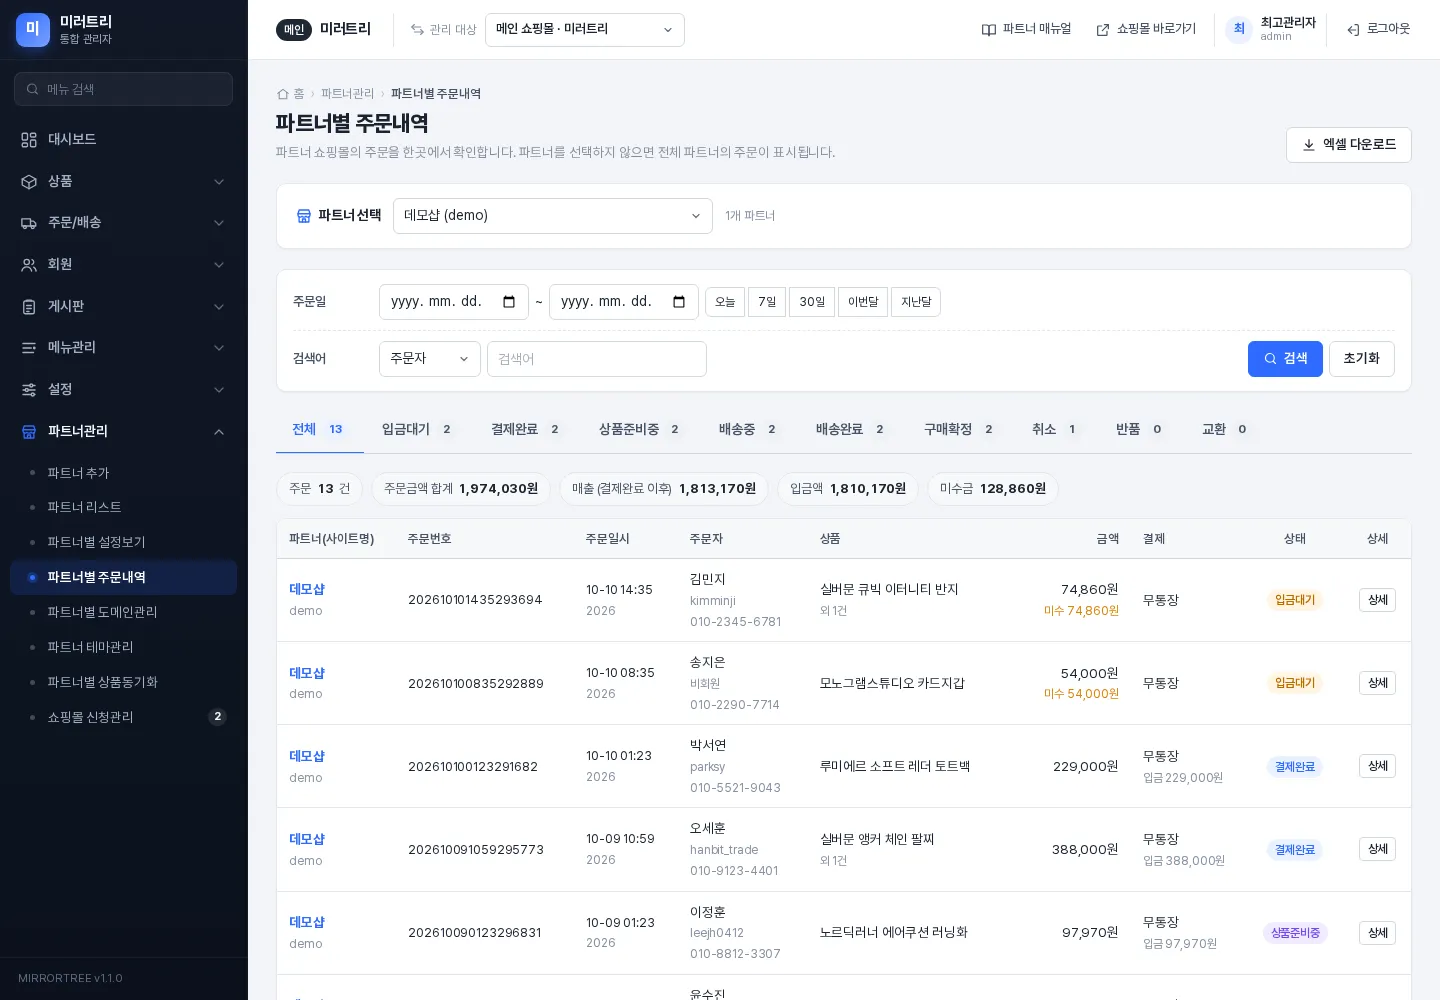The image size is (1440, 1000).
Task: Click 데모샵 link in 김민지 order row
Action: click(307, 590)
